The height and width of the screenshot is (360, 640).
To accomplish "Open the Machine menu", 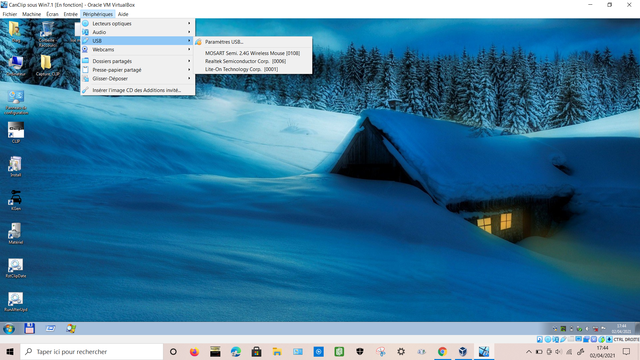I will tap(31, 14).
